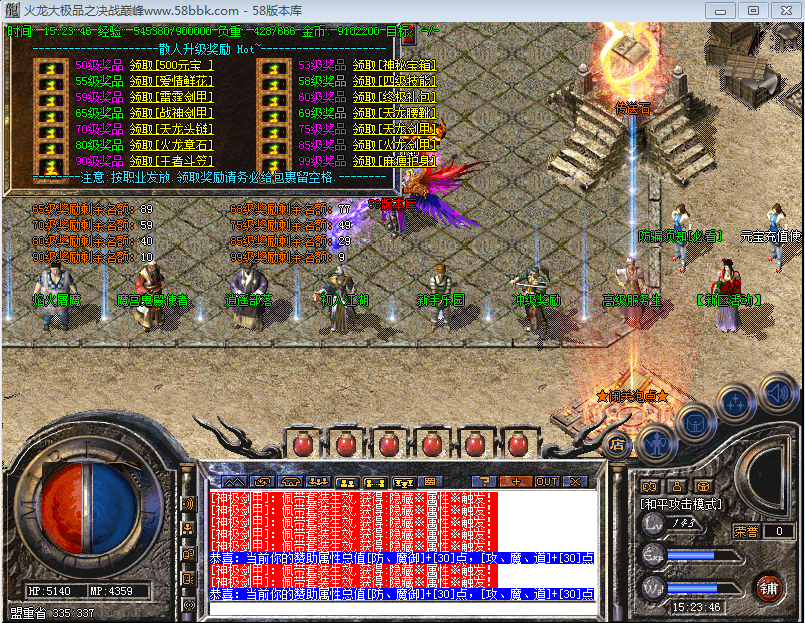Viewport: 805px width, 623px height.
Task: Claim the 99级奖品 reward link
Action: click(394, 161)
